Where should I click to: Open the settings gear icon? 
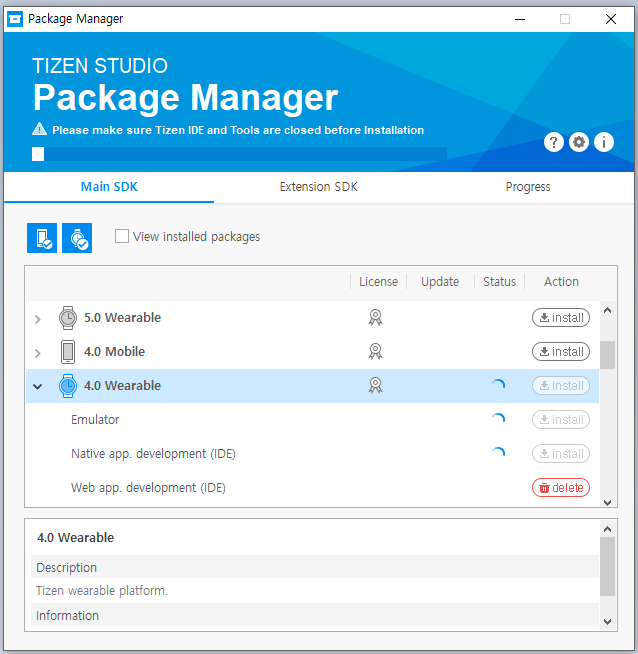pyautogui.click(x=579, y=142)
